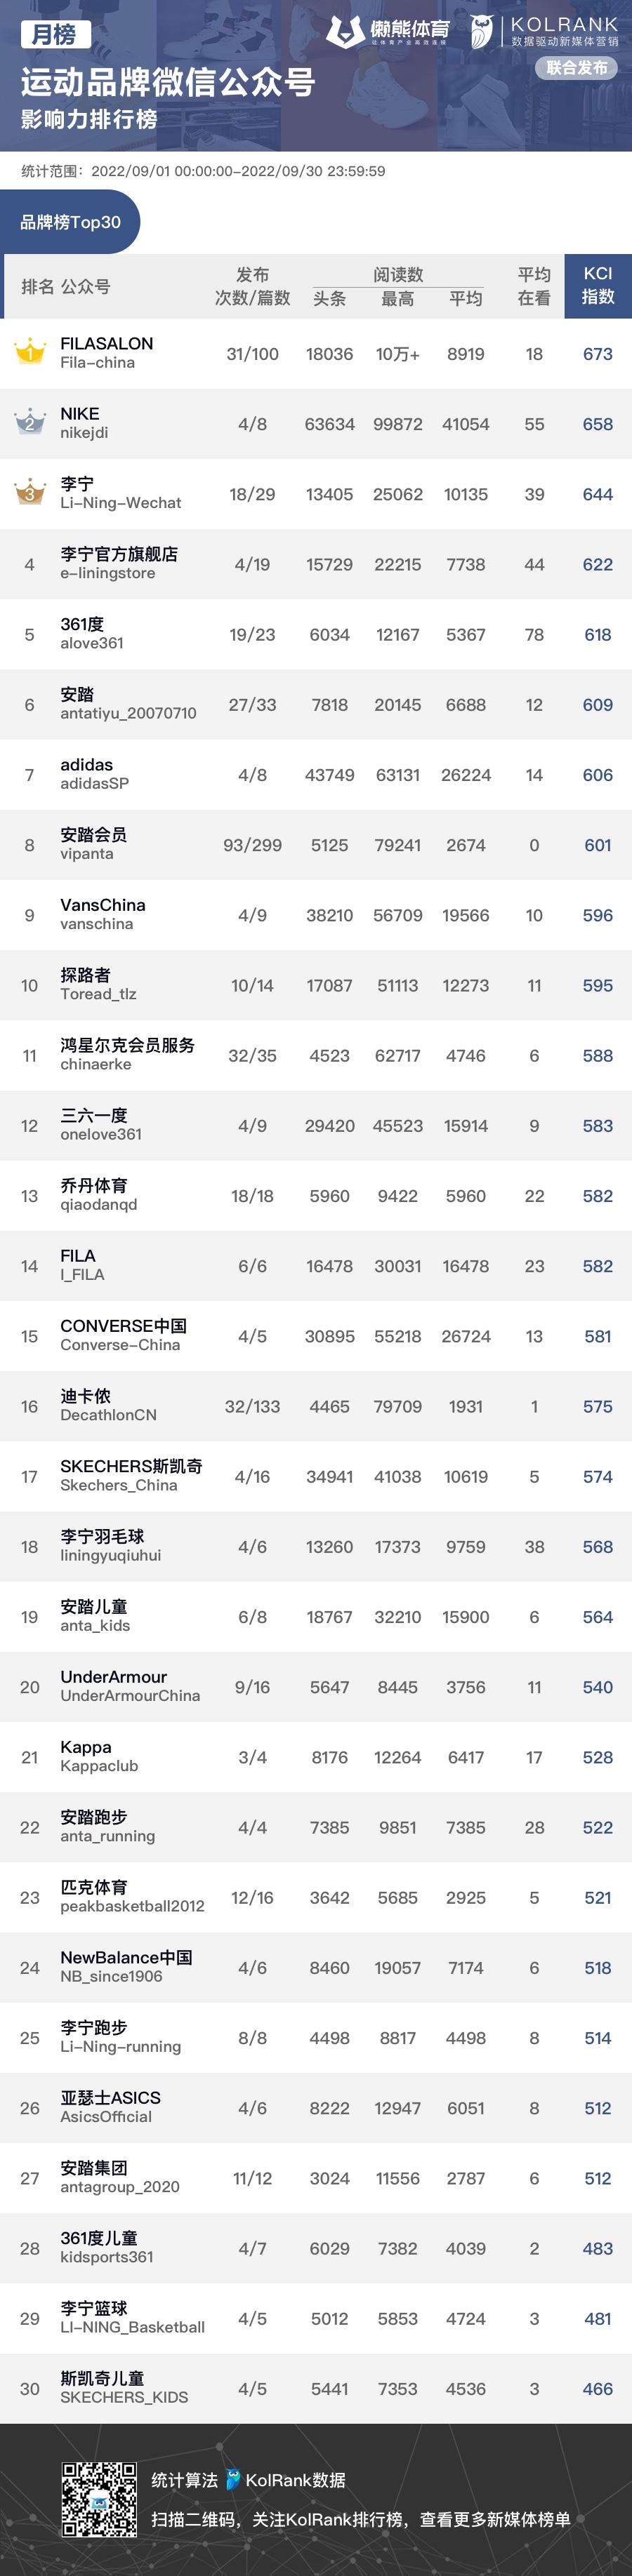Screen dimensions: 632x2576
Task: Click the 联合发布 button
Action: (577, 68)
